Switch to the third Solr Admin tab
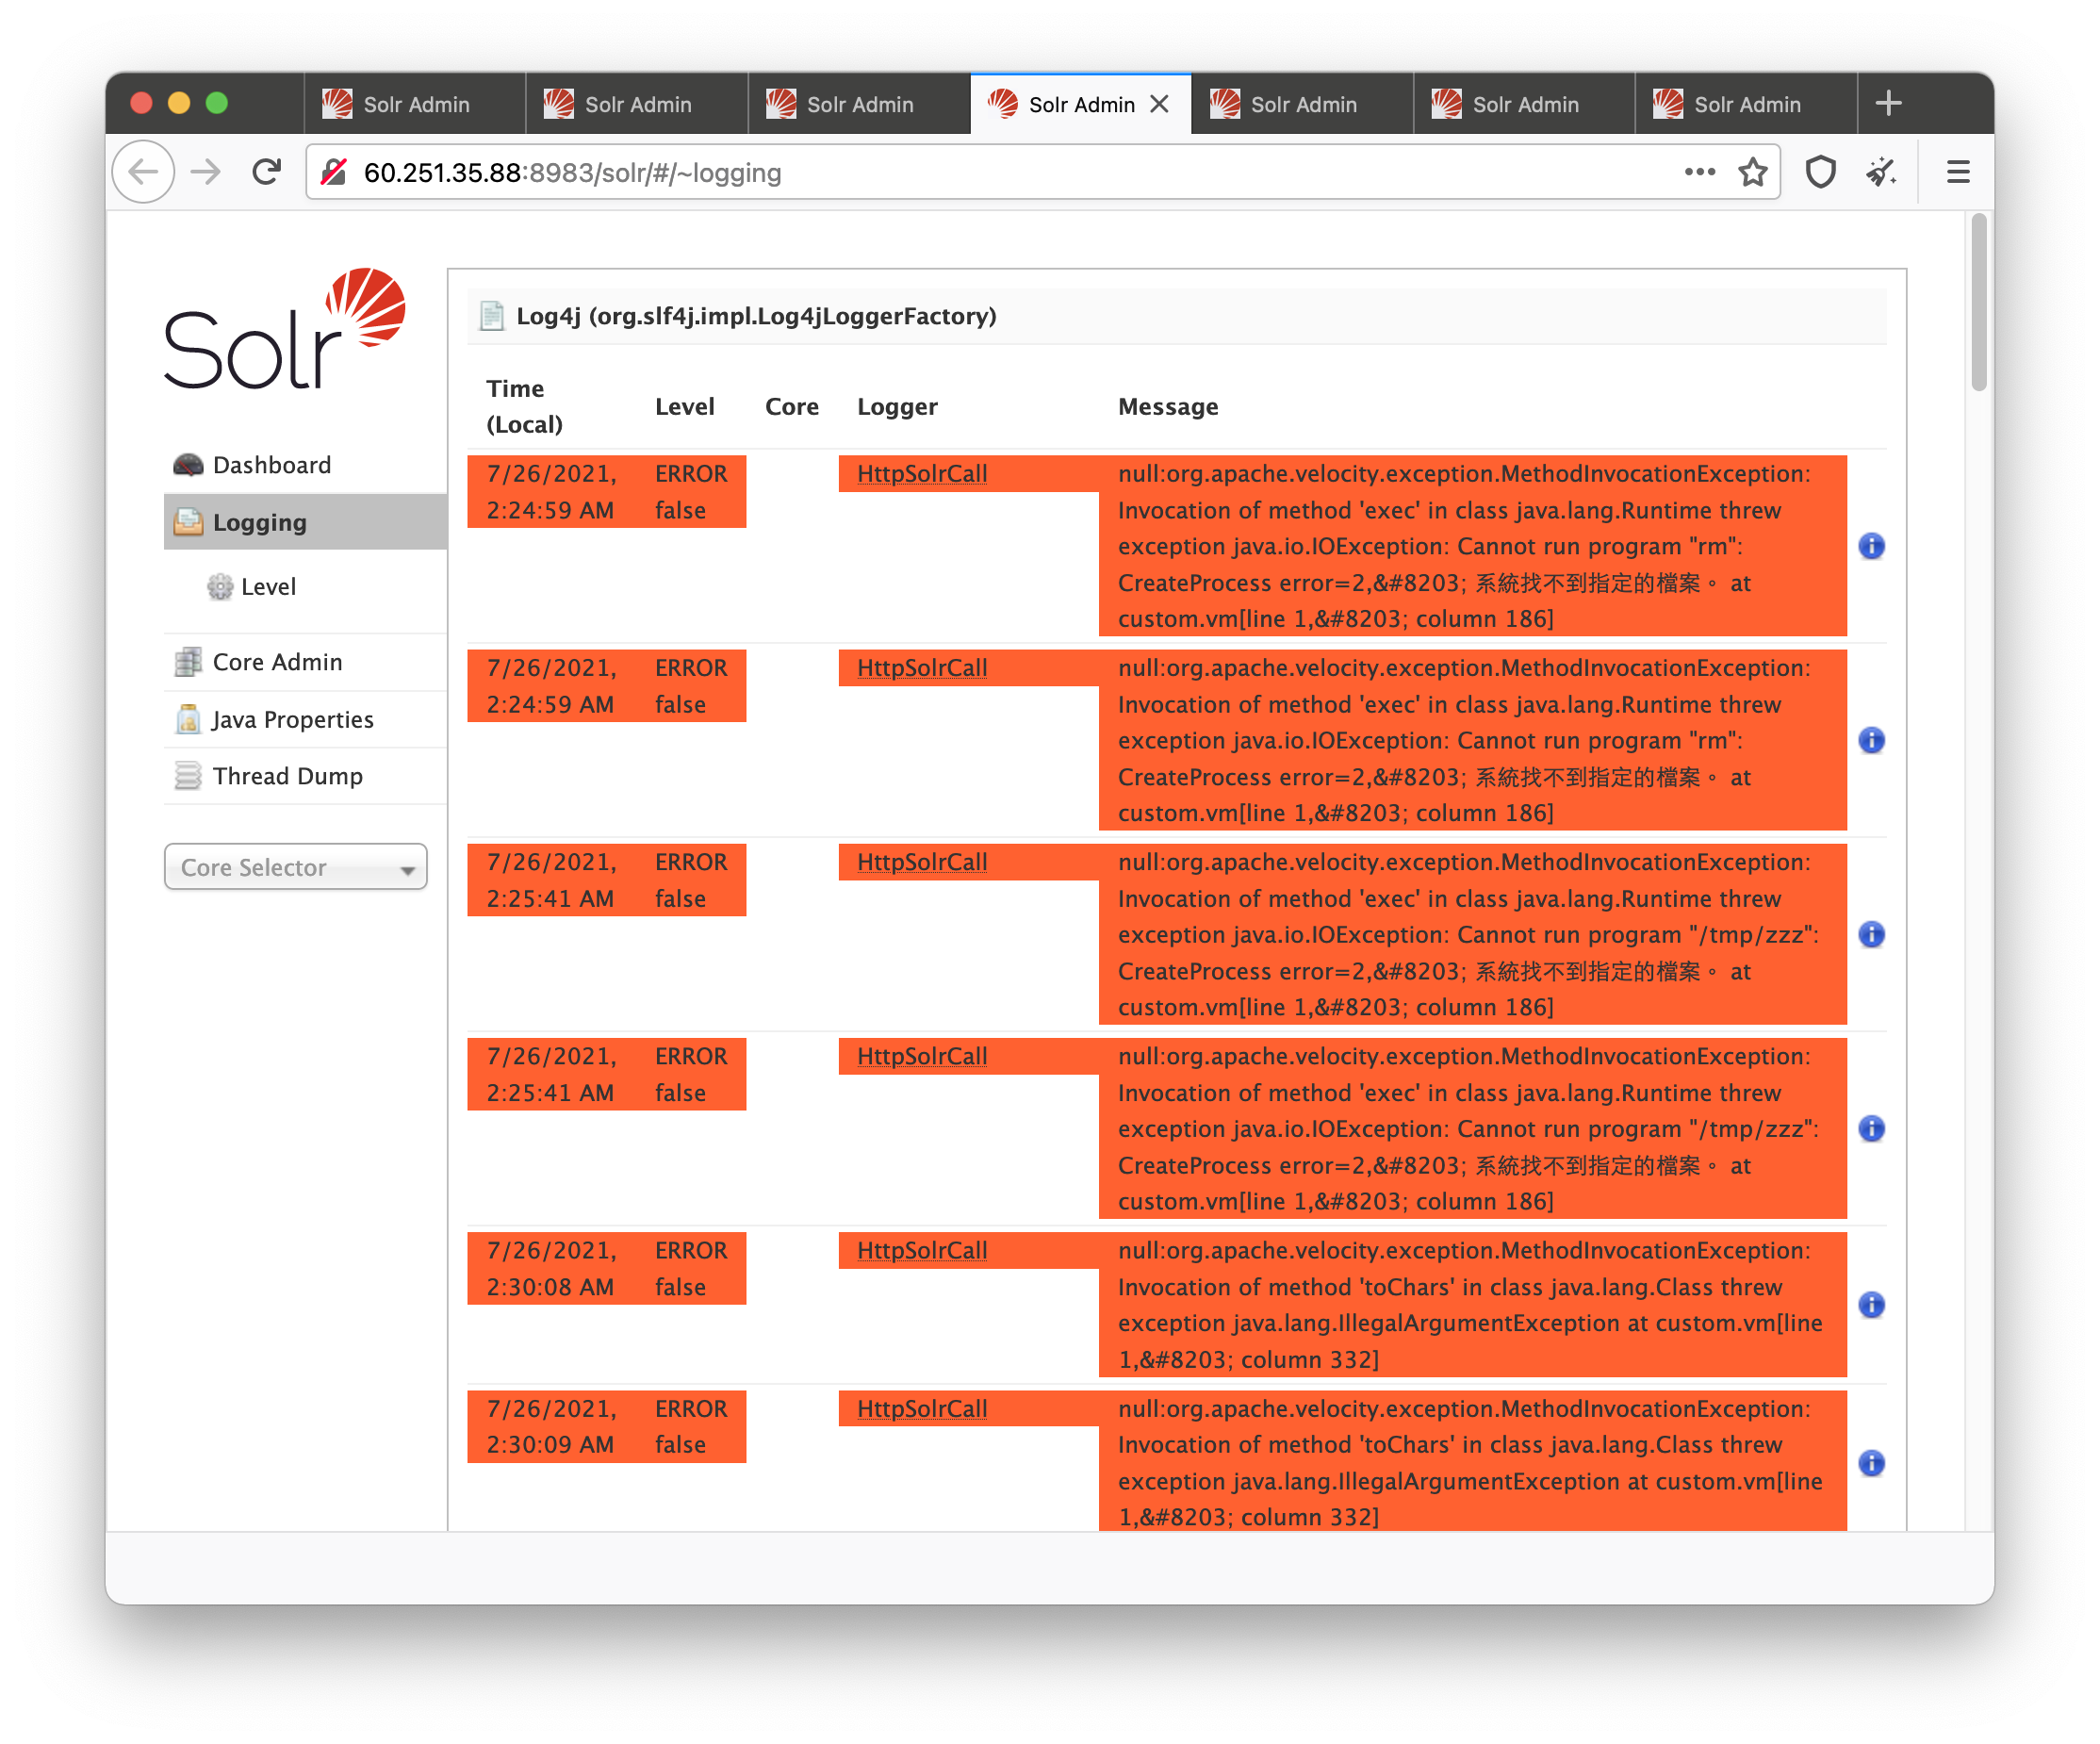The image size is (2100, 1744). pyautogui.click(x=858, y=104)
